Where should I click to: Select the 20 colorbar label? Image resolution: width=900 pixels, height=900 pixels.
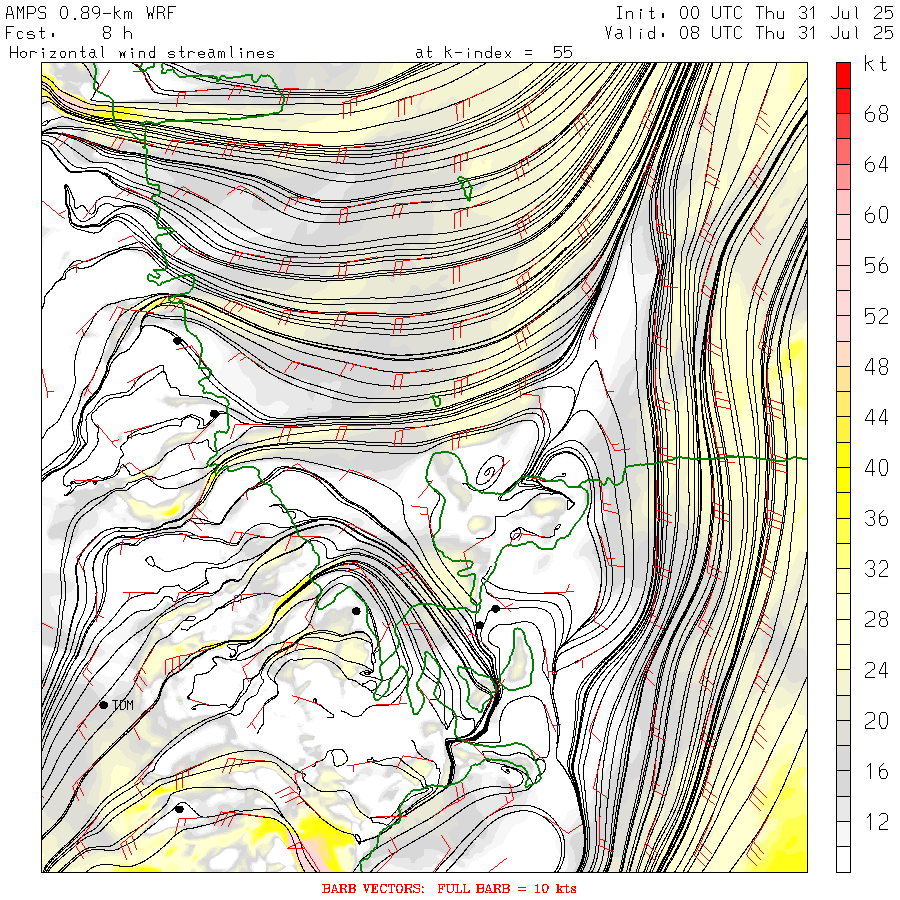876,720
